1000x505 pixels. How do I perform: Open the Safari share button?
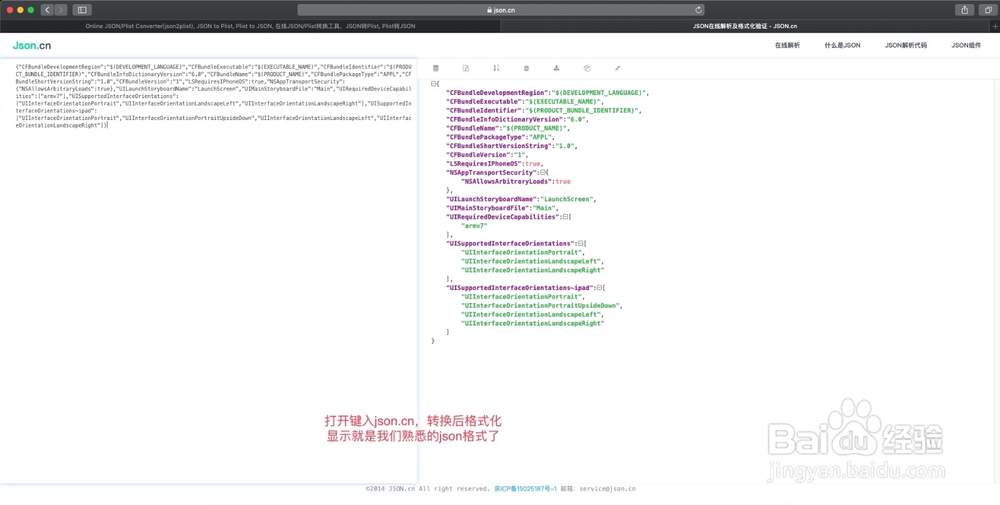(x=964, y=10)
